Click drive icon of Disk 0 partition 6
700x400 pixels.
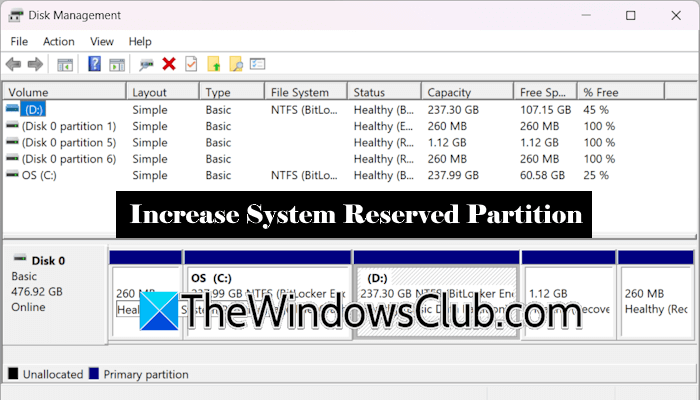coord(12,158)
